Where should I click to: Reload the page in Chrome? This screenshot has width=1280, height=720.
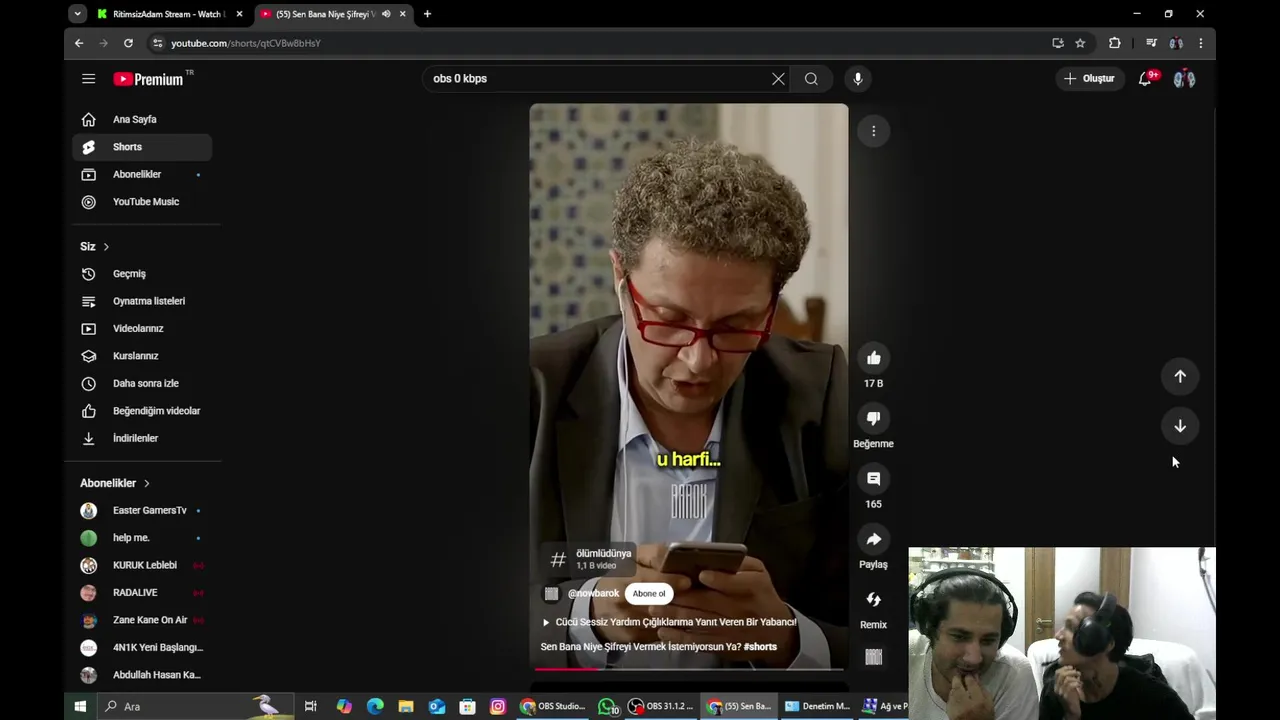[128, 43]
